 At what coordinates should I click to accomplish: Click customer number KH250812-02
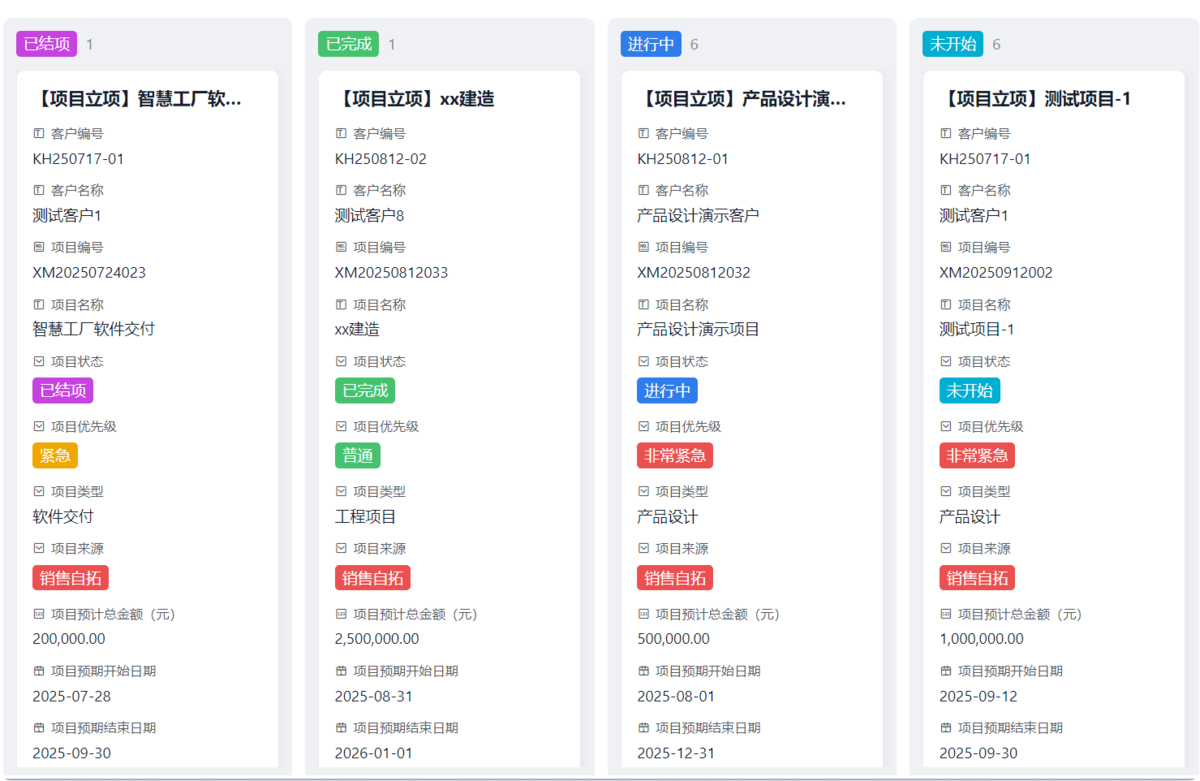point(381,158)
